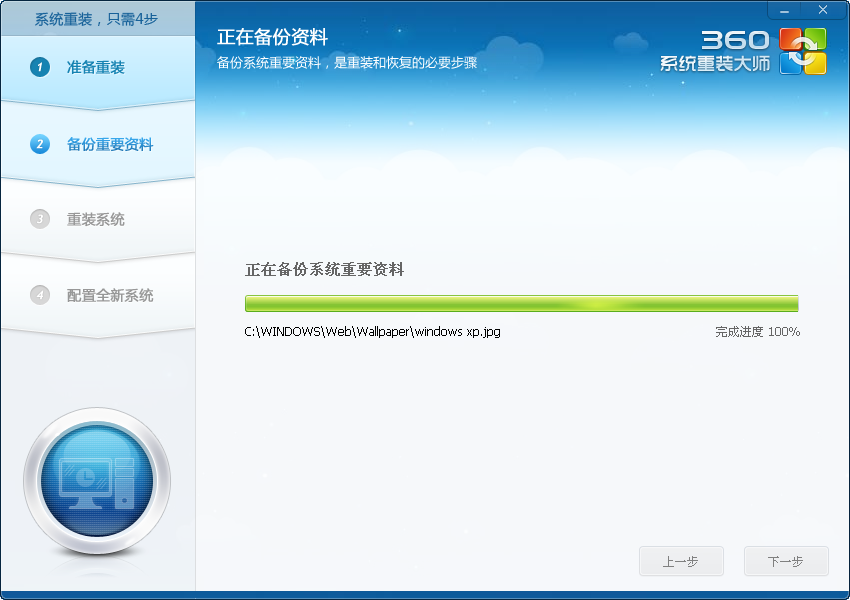Click the 上一步 button
Screen dimensions: 850x600
[681, 561]
